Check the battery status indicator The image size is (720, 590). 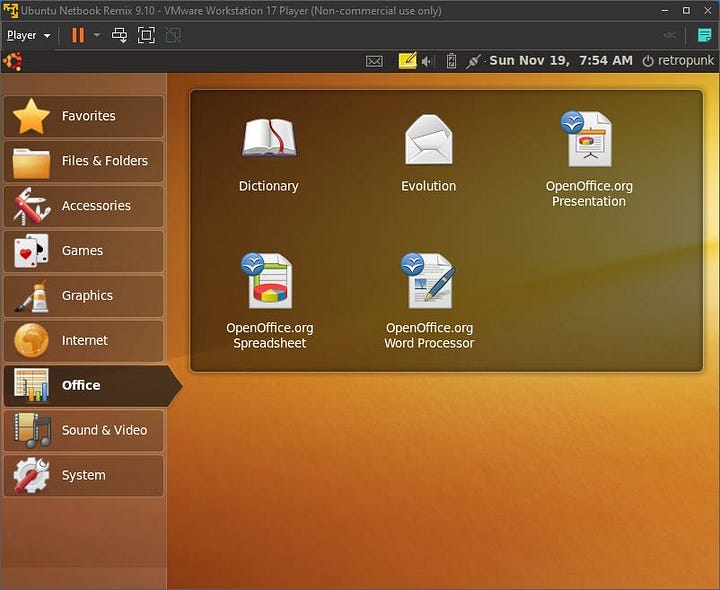451,61
